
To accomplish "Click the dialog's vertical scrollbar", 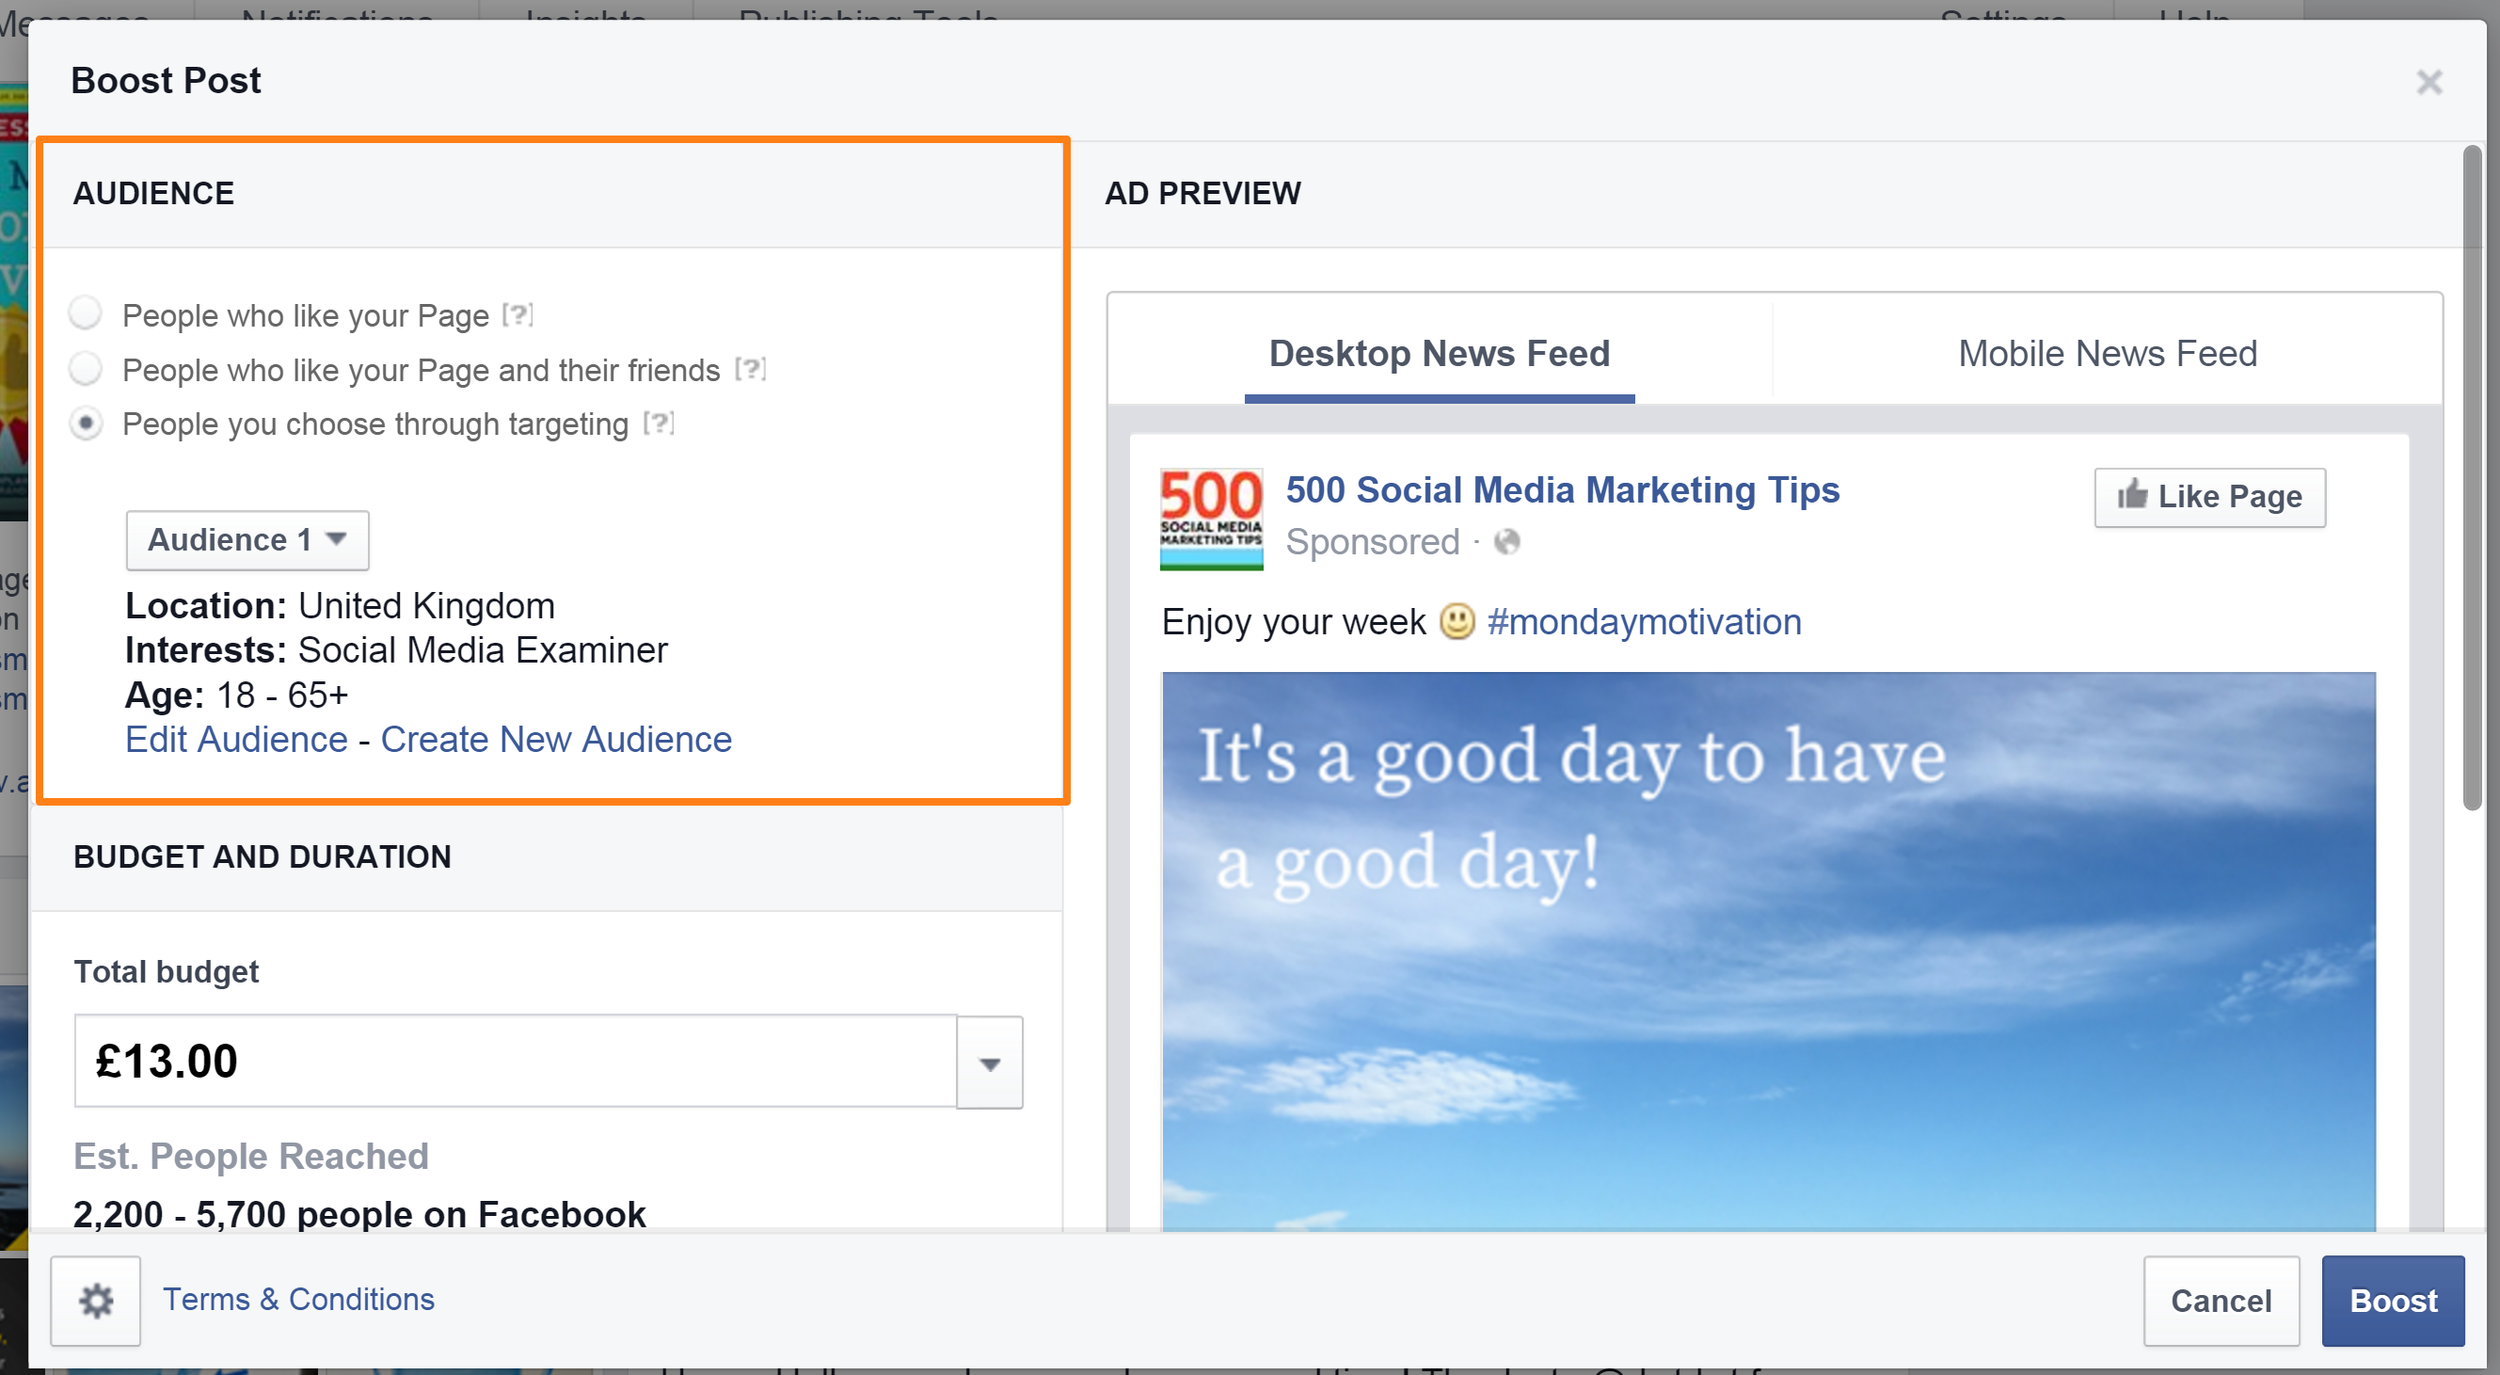I will (2472, 478).
